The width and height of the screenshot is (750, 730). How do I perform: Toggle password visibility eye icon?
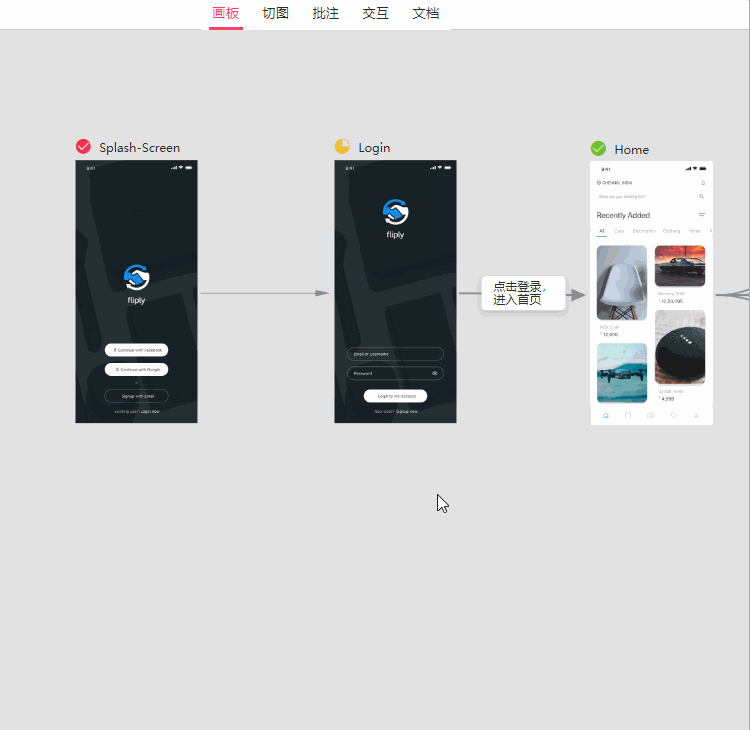click(435, 373)
